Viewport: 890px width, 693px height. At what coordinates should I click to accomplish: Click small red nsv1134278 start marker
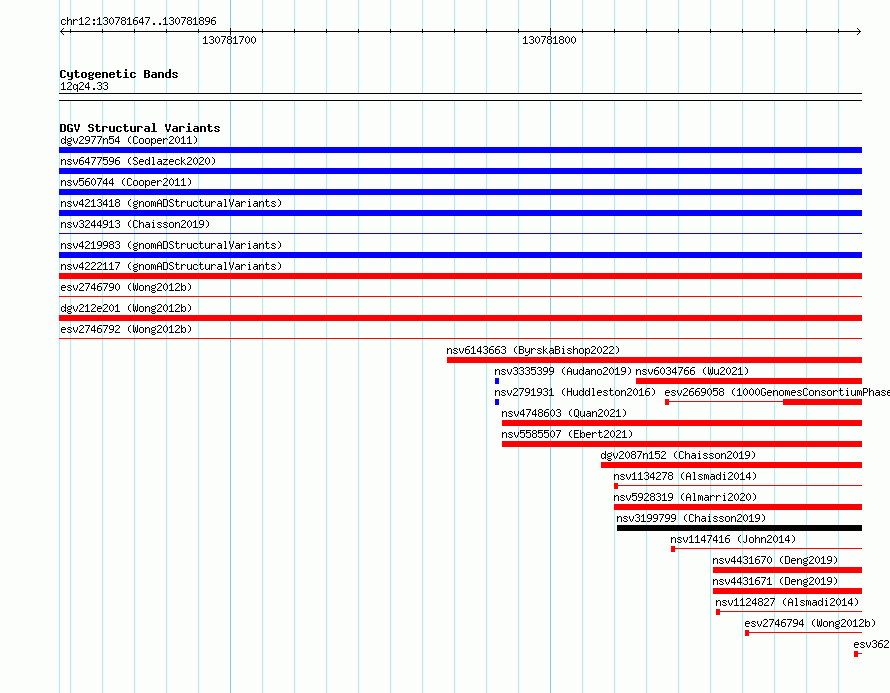[x=616, y=486]
